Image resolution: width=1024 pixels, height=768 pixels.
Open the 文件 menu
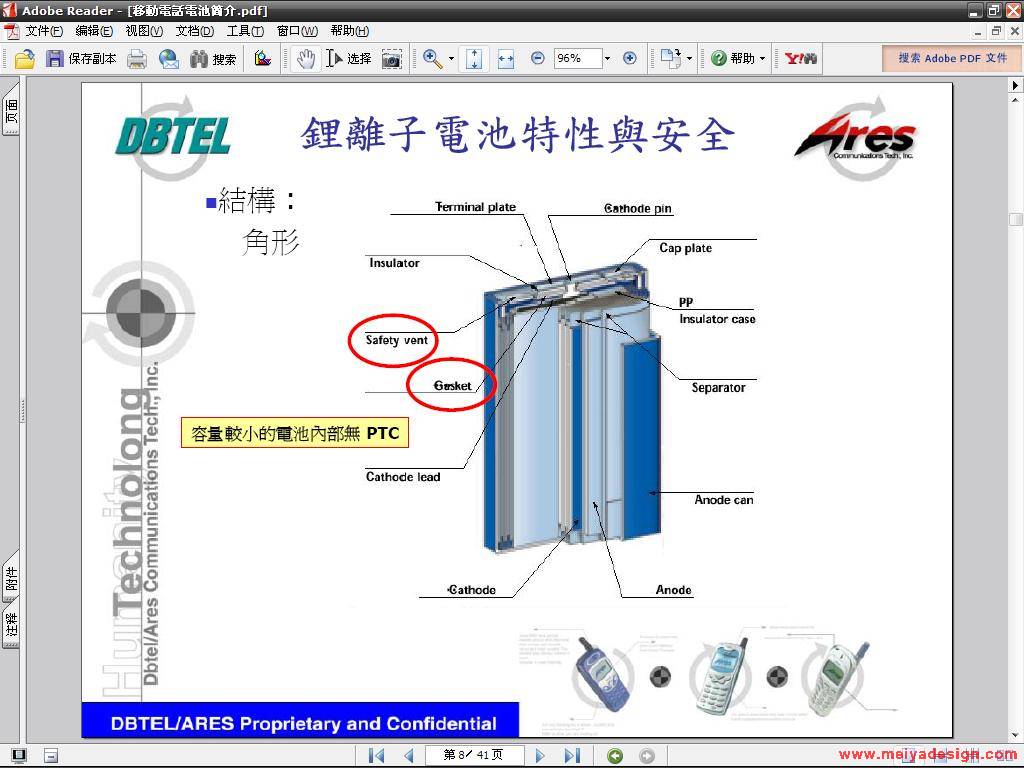point(44,31)
